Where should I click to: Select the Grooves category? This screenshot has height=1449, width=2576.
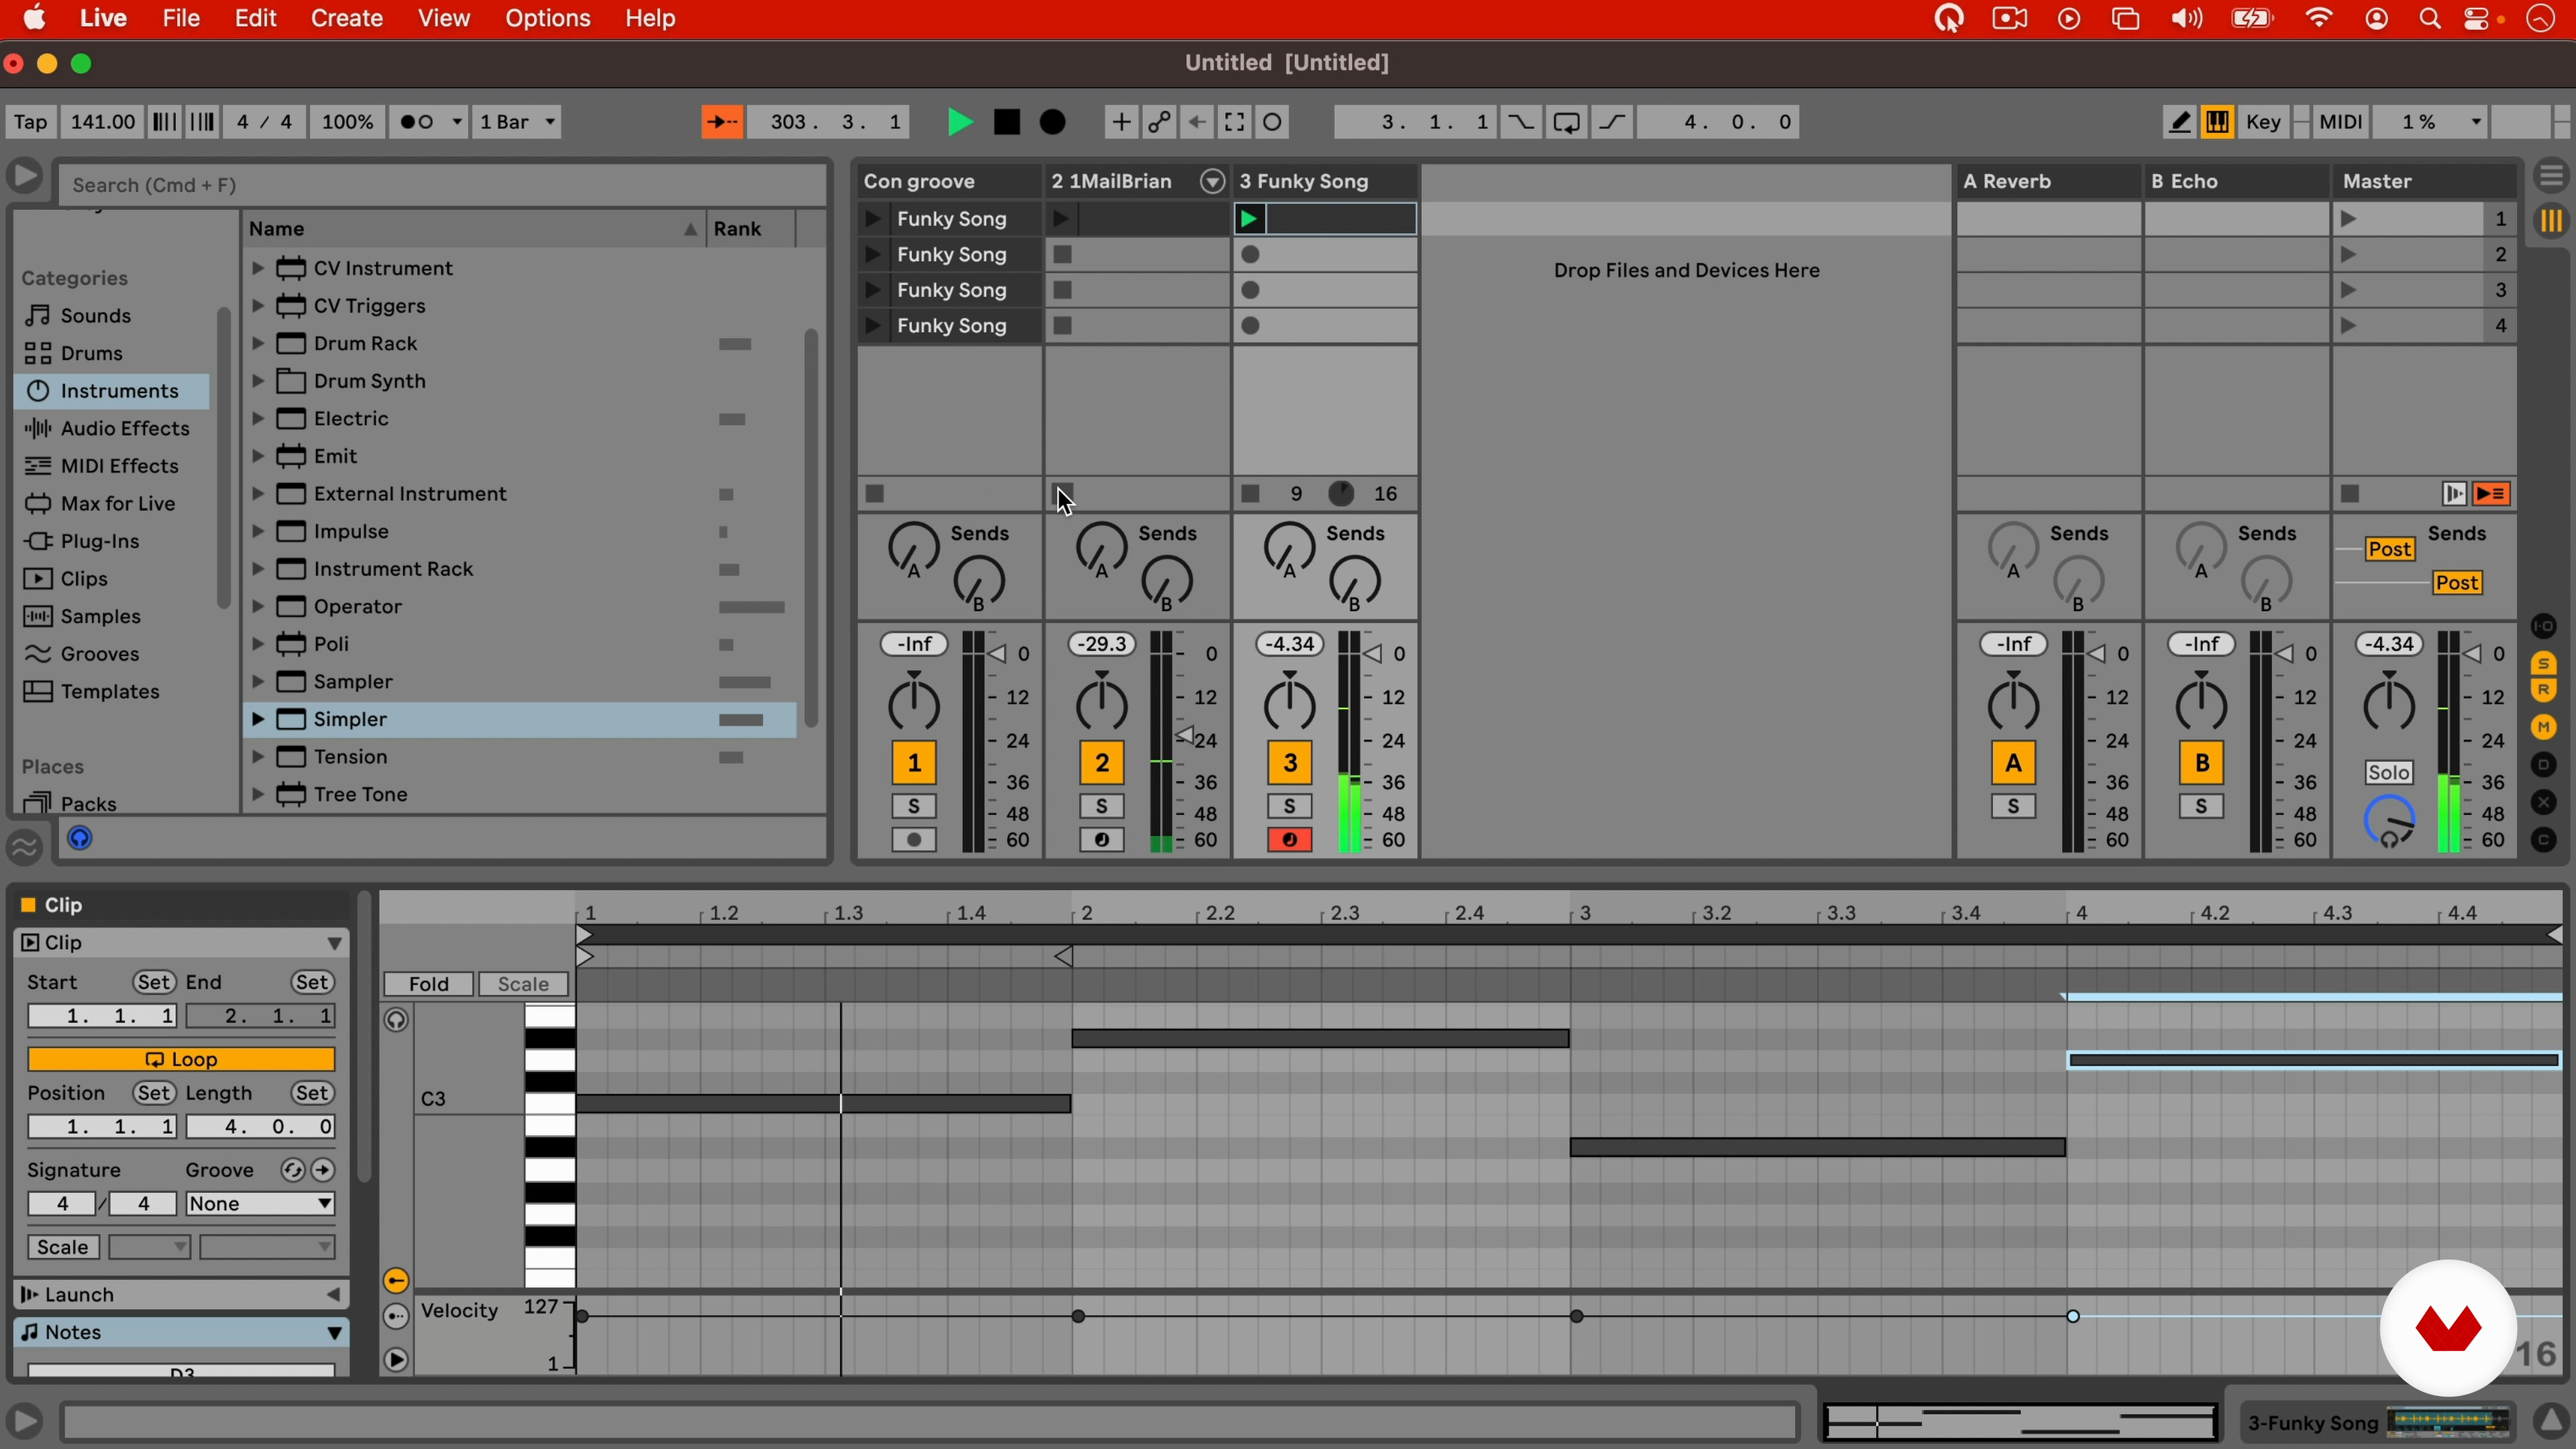click(x=100, y=654)
